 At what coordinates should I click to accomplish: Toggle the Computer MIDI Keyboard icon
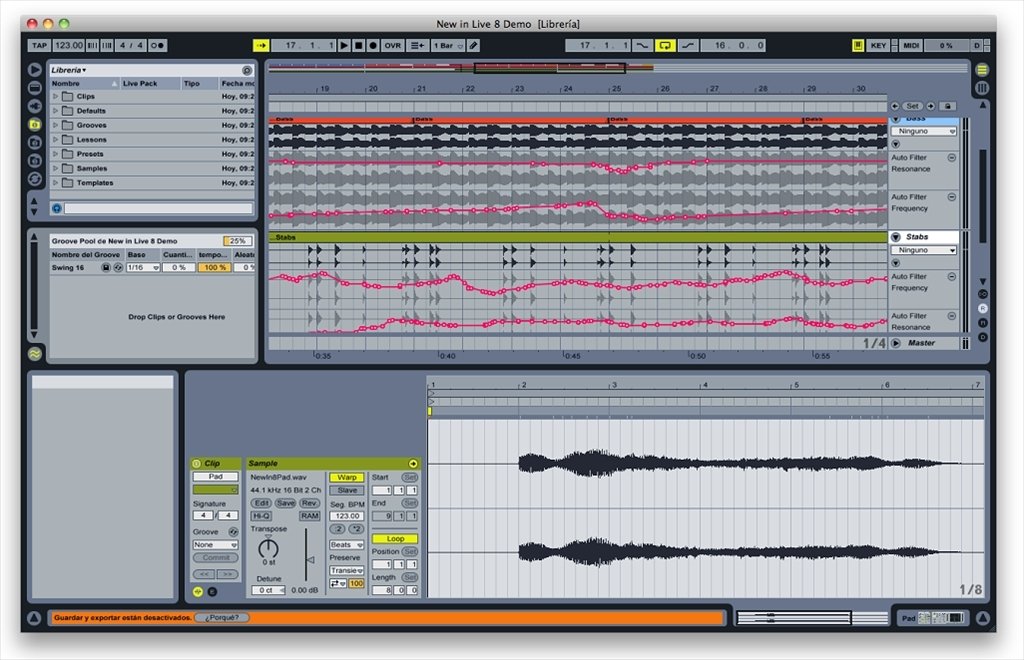click(x=857, y=46)
